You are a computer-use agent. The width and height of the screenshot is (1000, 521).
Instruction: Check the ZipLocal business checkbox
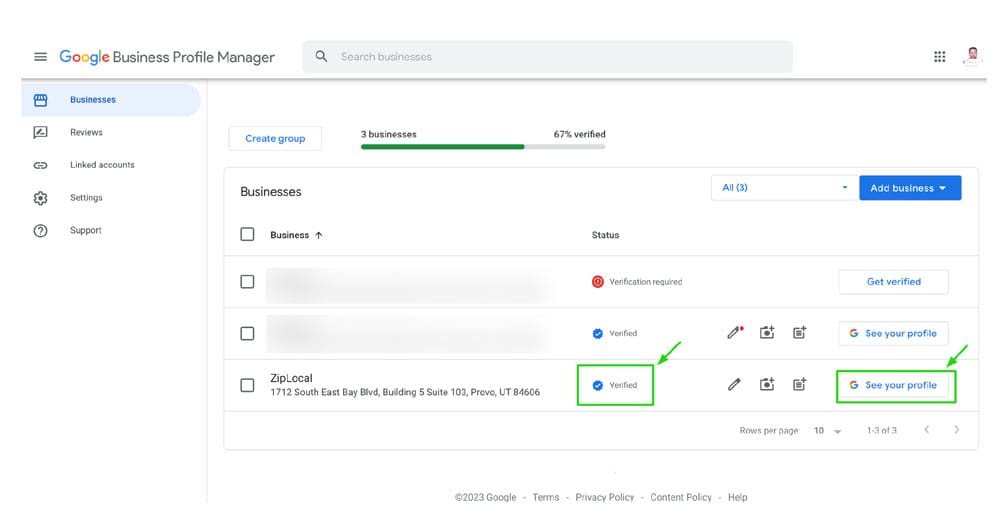pyautogui.click(x=247, y=385)
